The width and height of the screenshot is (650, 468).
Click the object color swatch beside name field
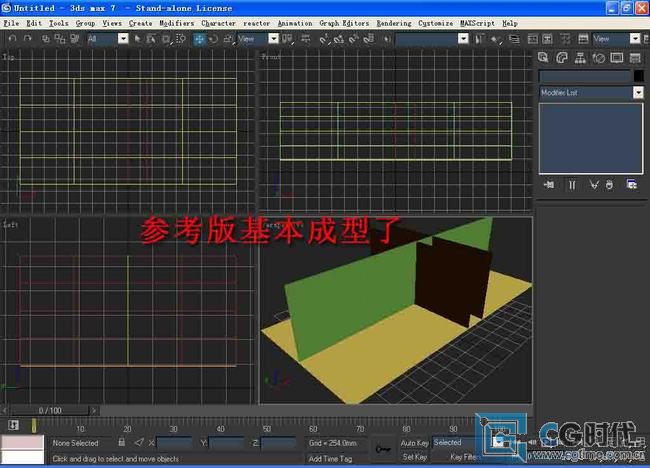639,76
